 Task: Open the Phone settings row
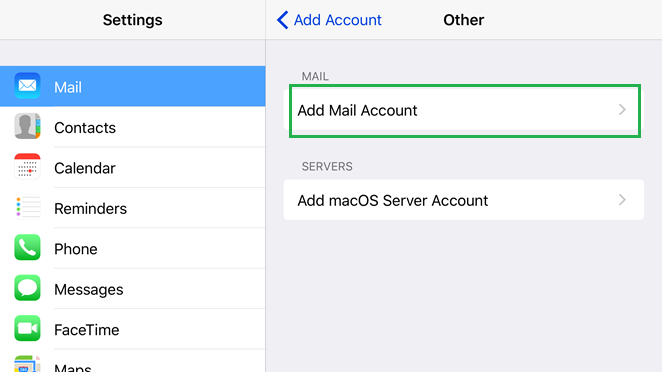133,248
